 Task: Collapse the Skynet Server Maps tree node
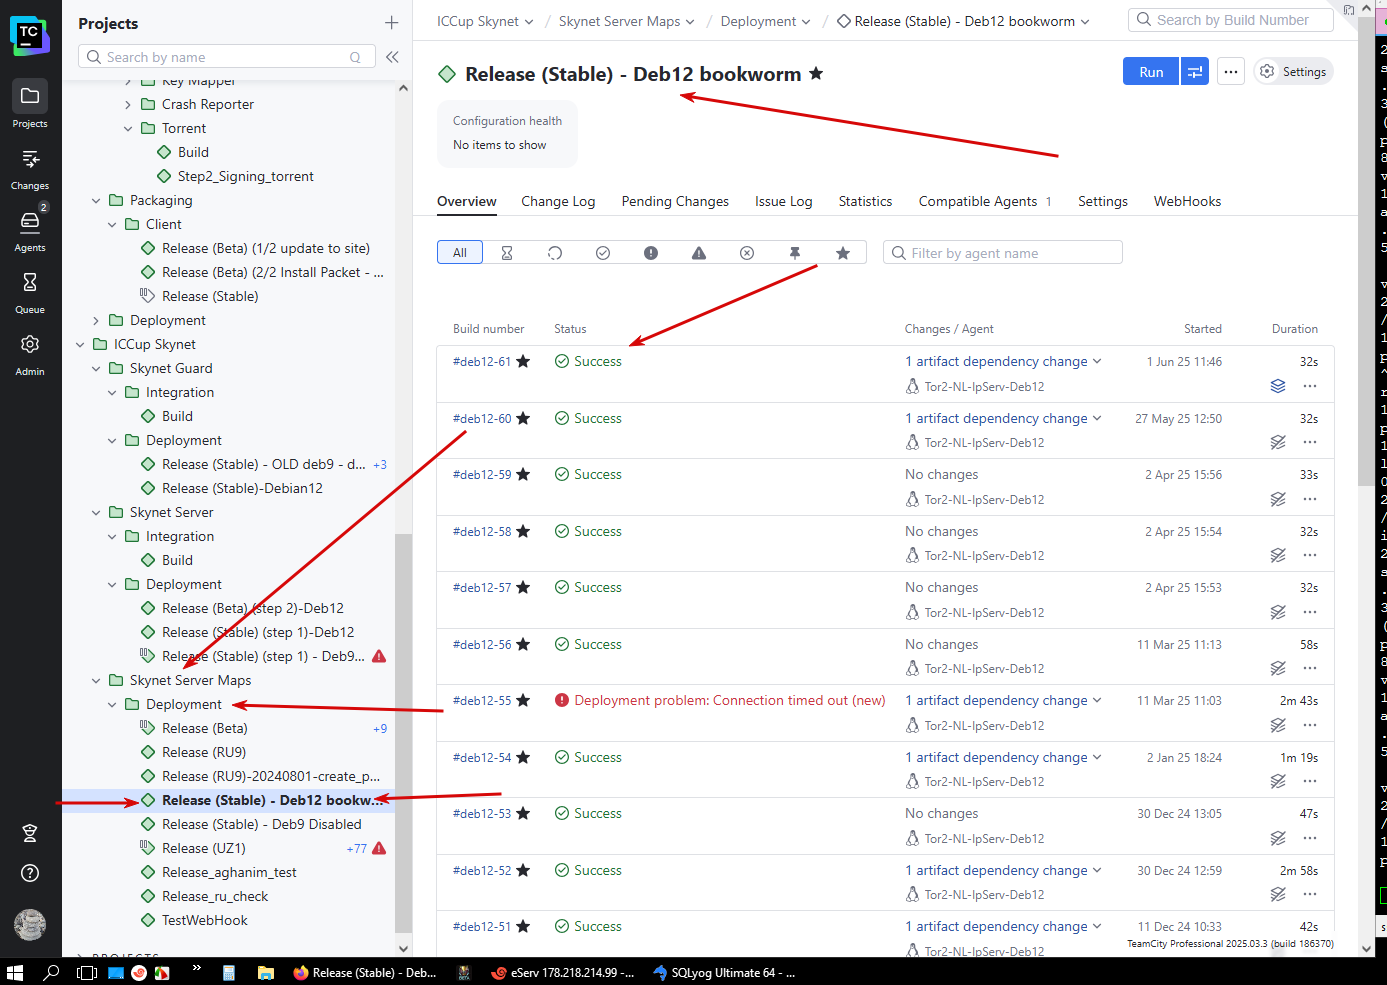pyautogui.click(x=96, y=680)
